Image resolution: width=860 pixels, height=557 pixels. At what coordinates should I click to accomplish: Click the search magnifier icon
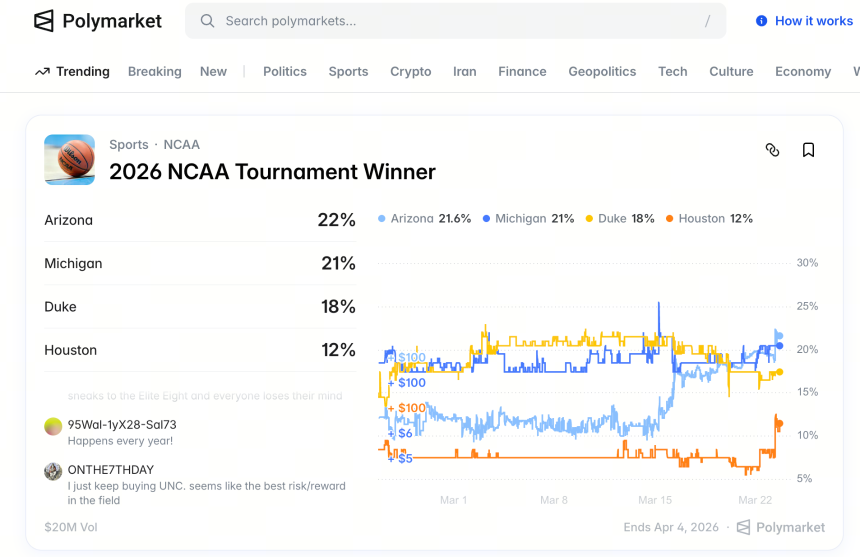click(x=207, y=21)
